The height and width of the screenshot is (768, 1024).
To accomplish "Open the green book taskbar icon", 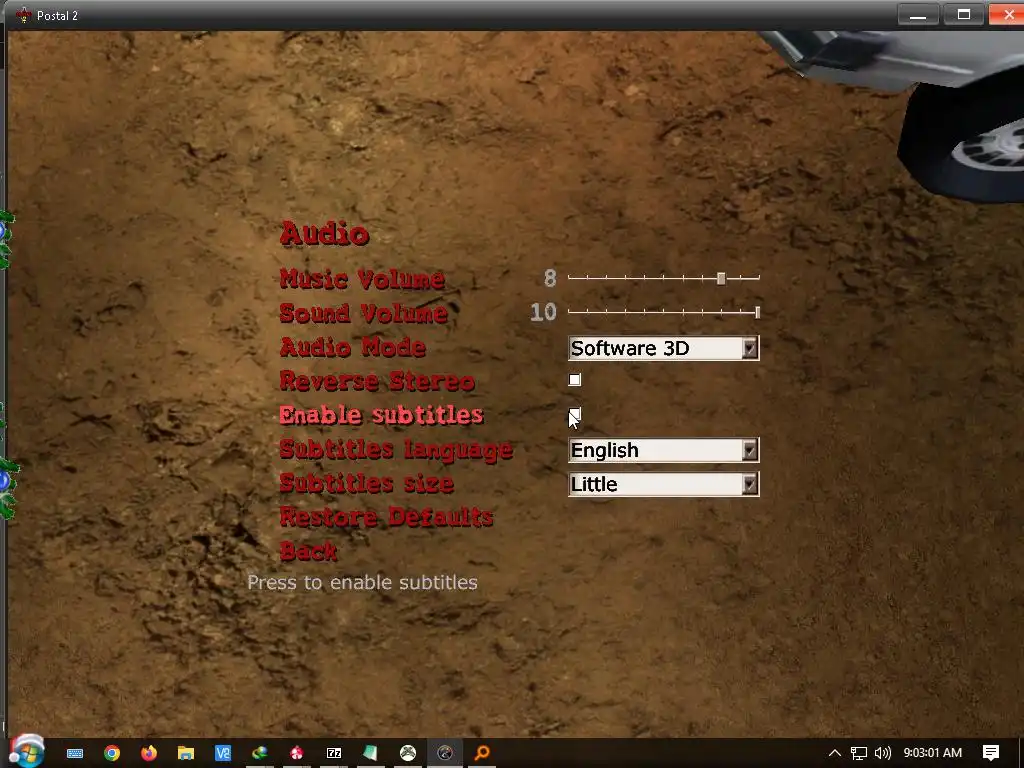I will click(x=370, y=753).
